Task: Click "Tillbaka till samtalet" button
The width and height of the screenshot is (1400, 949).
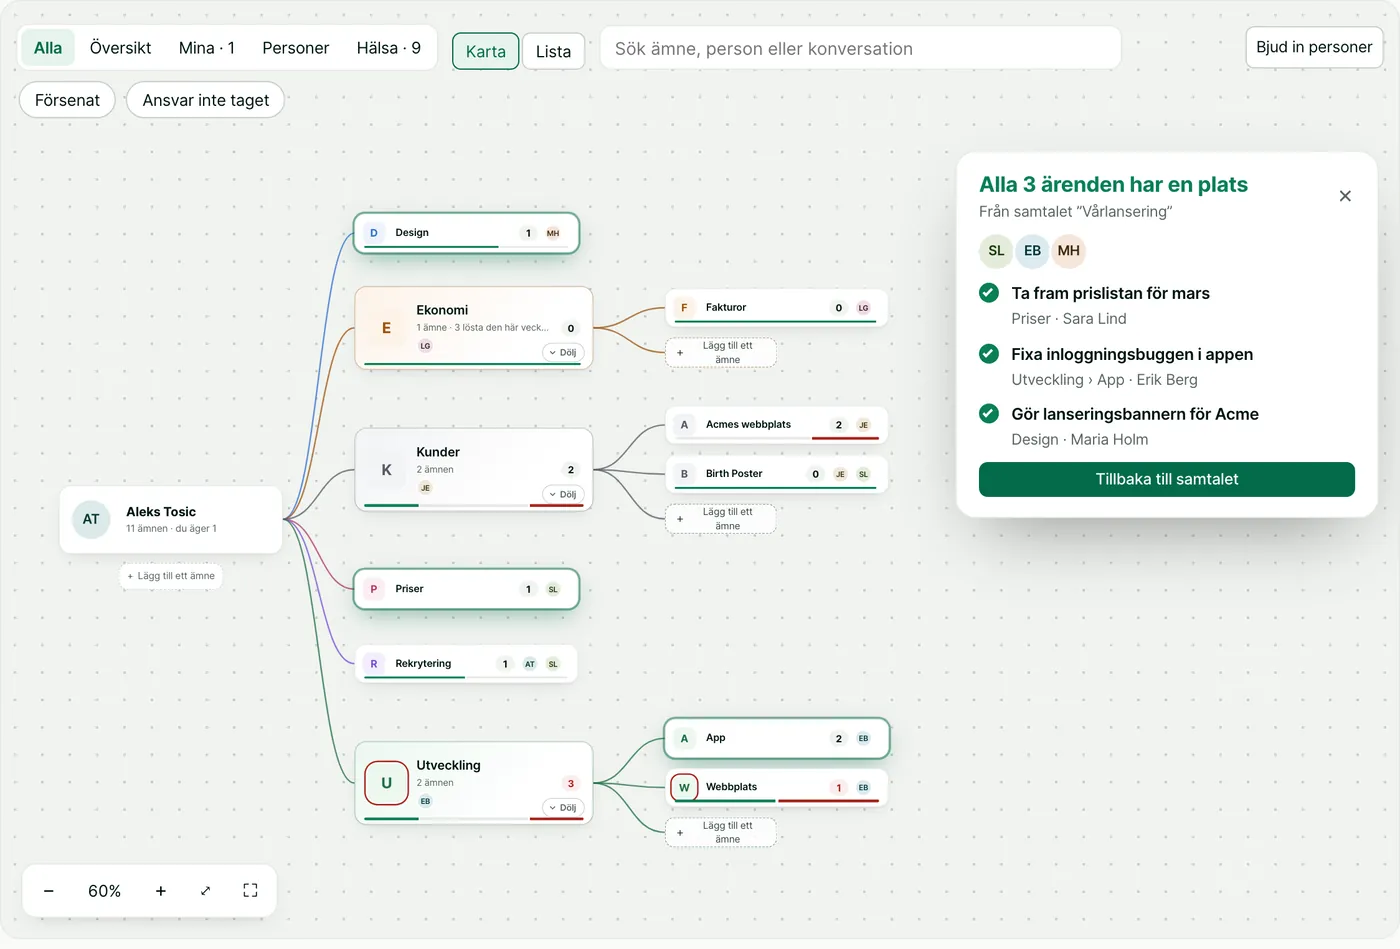Action: coord(1167,479)
